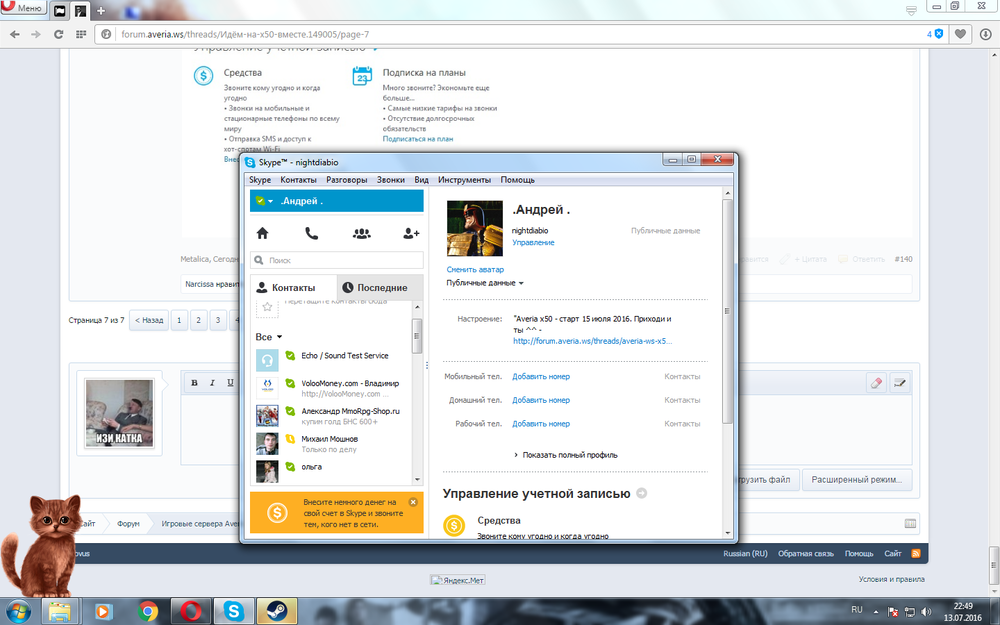The width and height of the screenshot is (1000, 625).
Task: Launch Google Chrome from the taskbar
Action: (x=147, y=612)
